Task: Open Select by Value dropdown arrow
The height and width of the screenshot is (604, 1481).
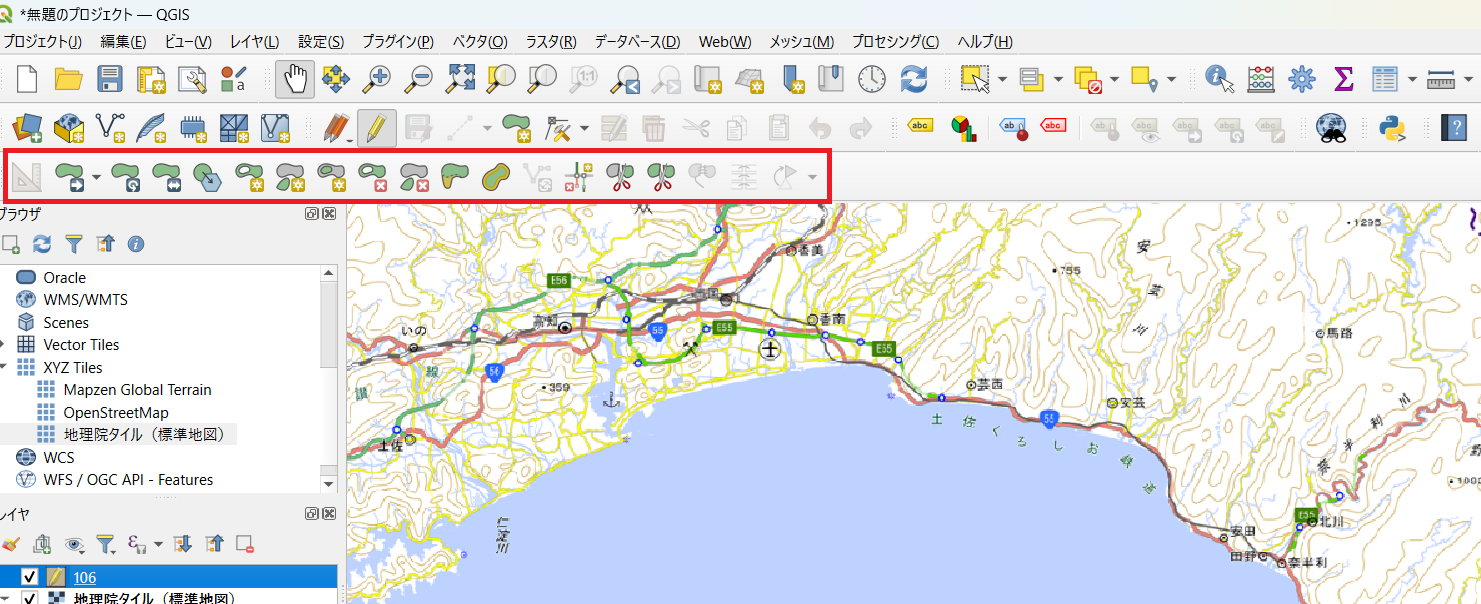Action: click(x=1058, y=79)
